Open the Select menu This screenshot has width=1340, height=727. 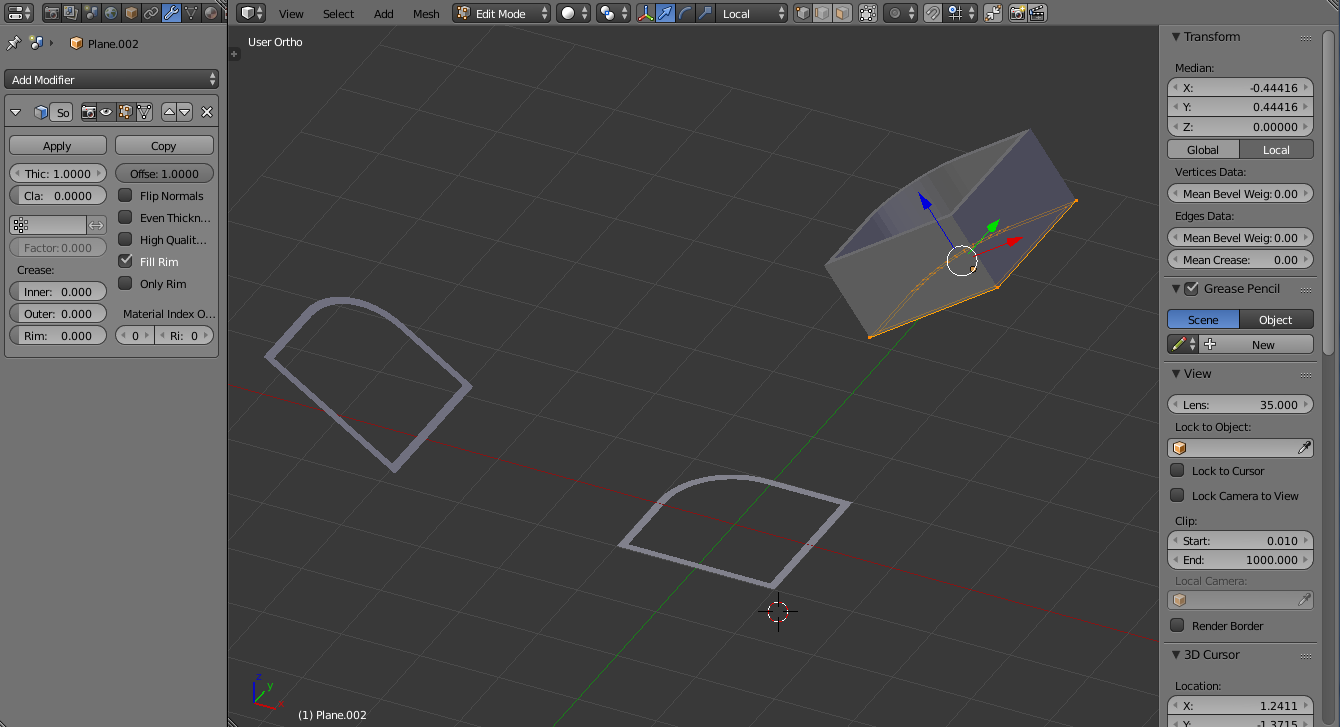[338, 13]
